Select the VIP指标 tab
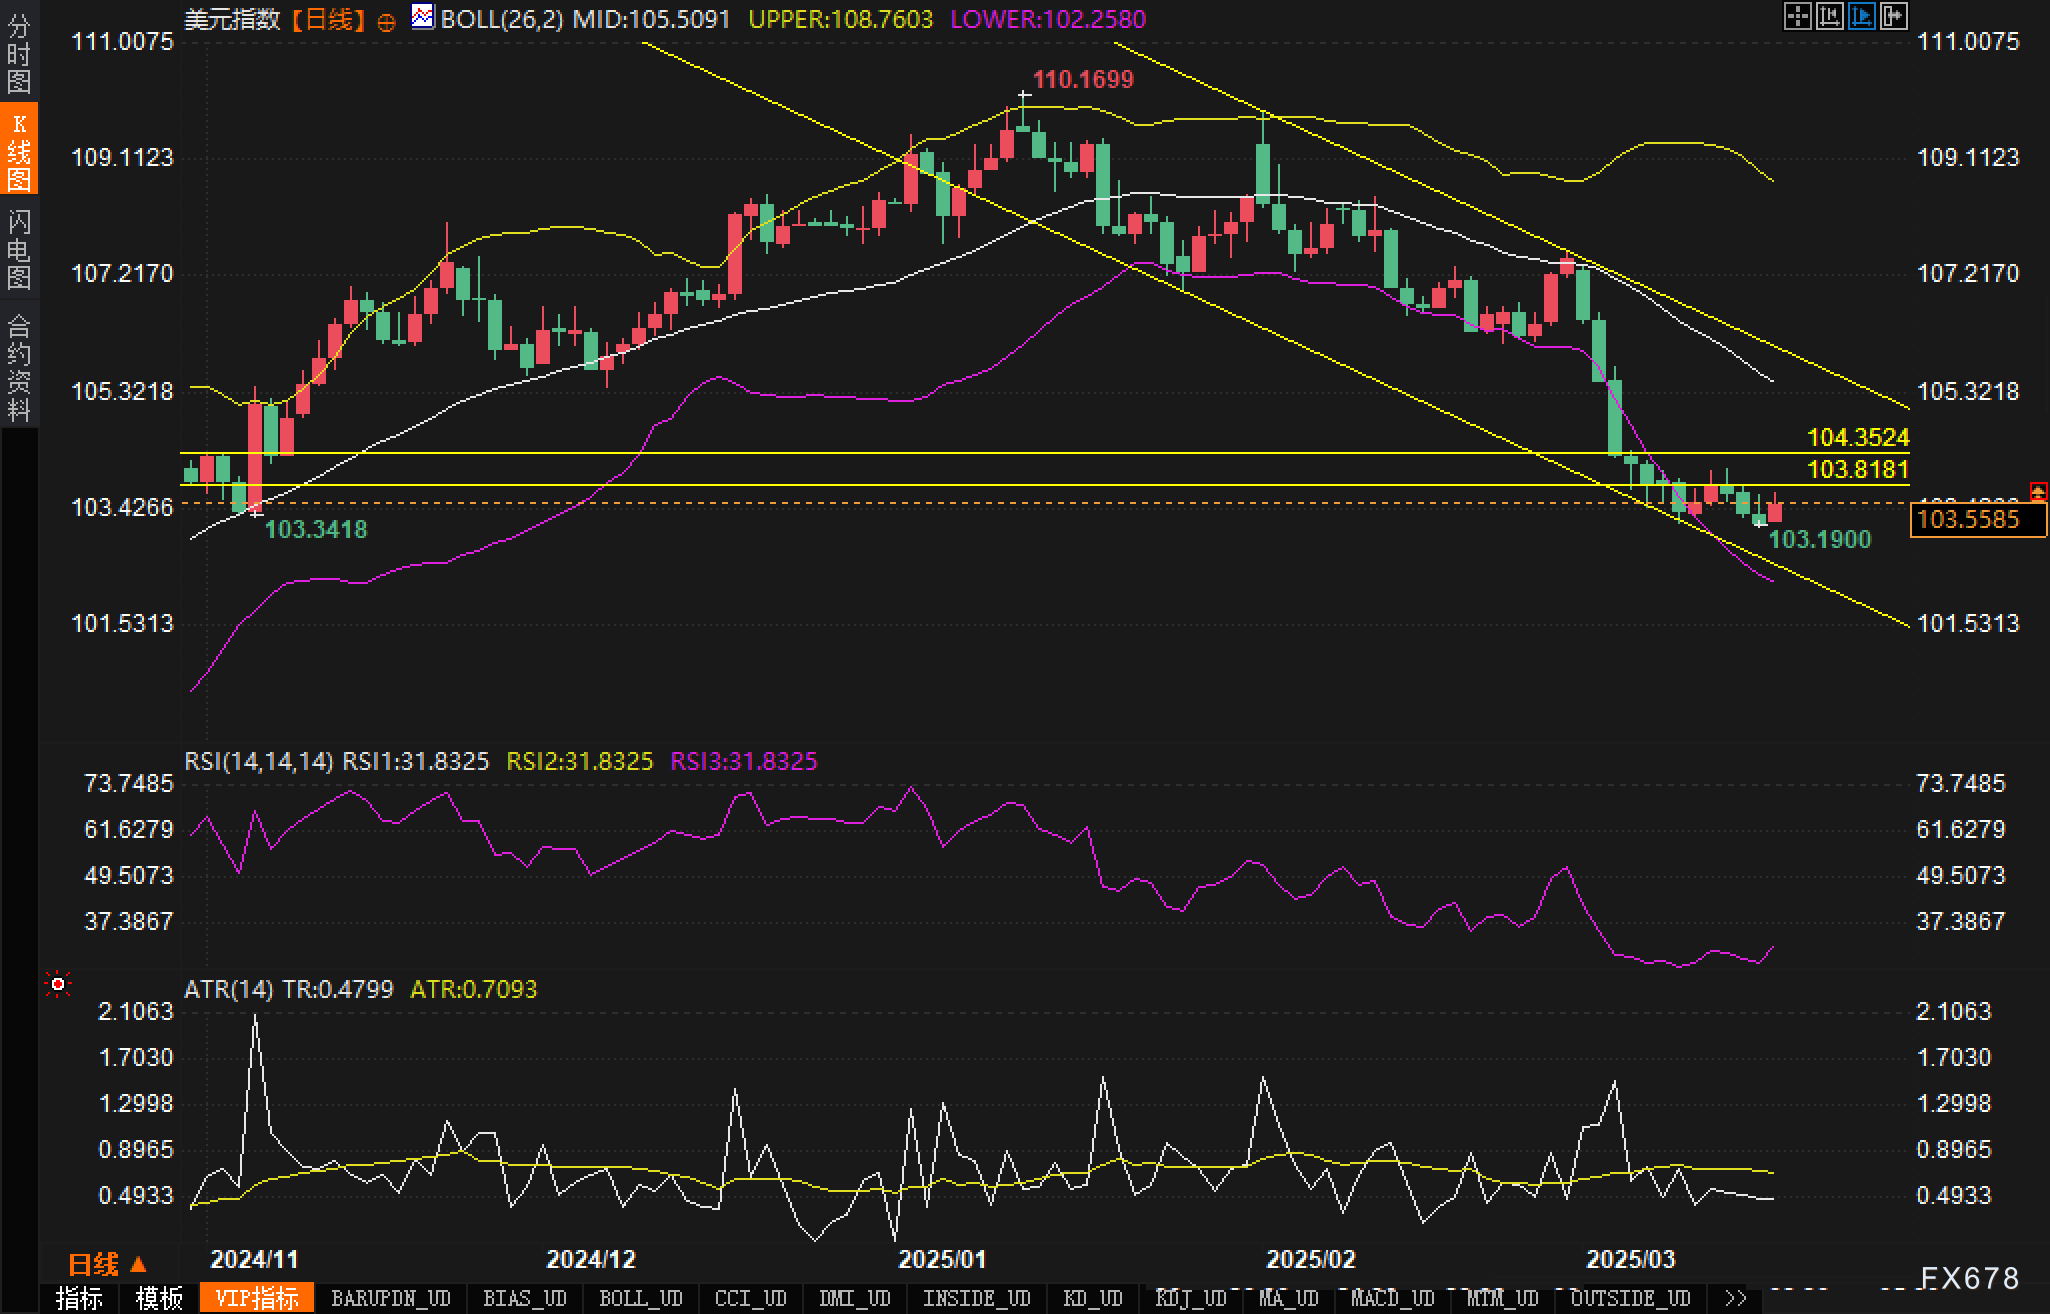The image size is (2050, 1314). tap(257, 1298)
